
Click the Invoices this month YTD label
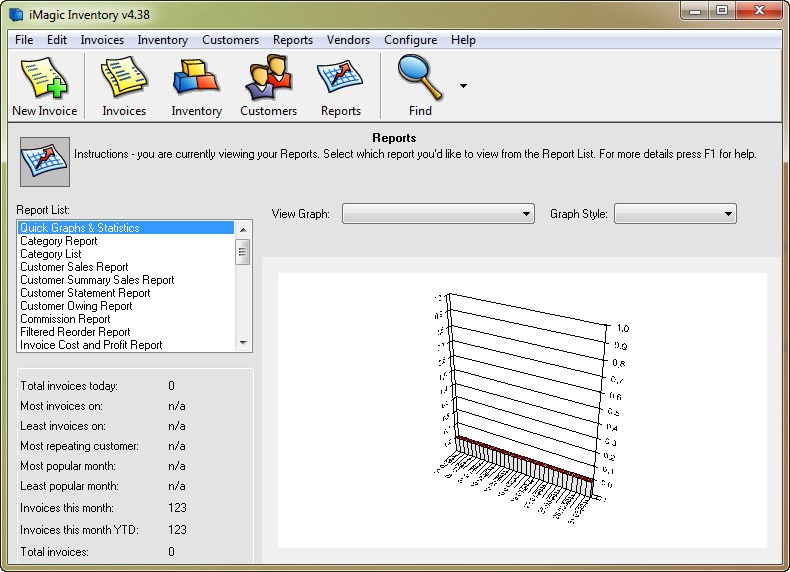pos(79,530)
